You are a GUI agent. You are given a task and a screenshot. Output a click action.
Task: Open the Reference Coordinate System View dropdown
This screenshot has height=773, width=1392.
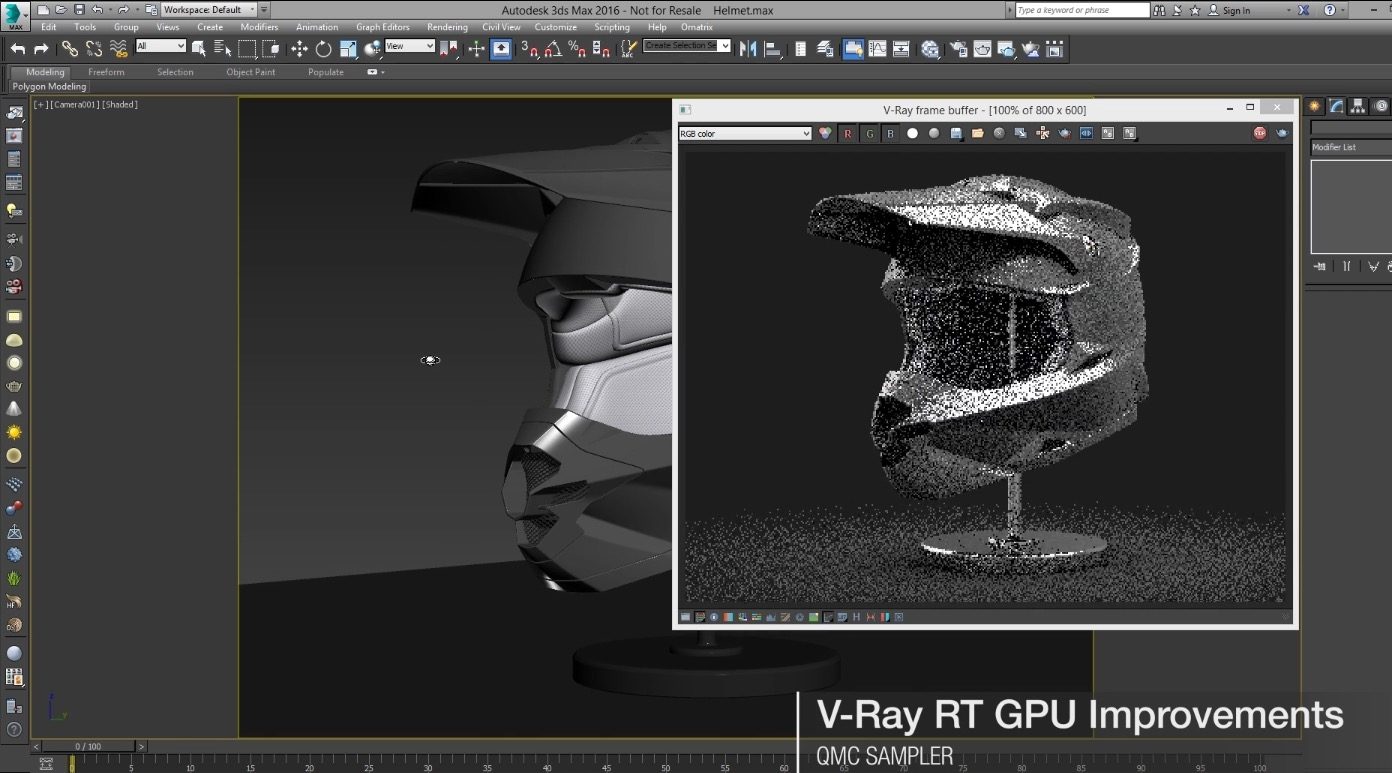tap(410, 46)
